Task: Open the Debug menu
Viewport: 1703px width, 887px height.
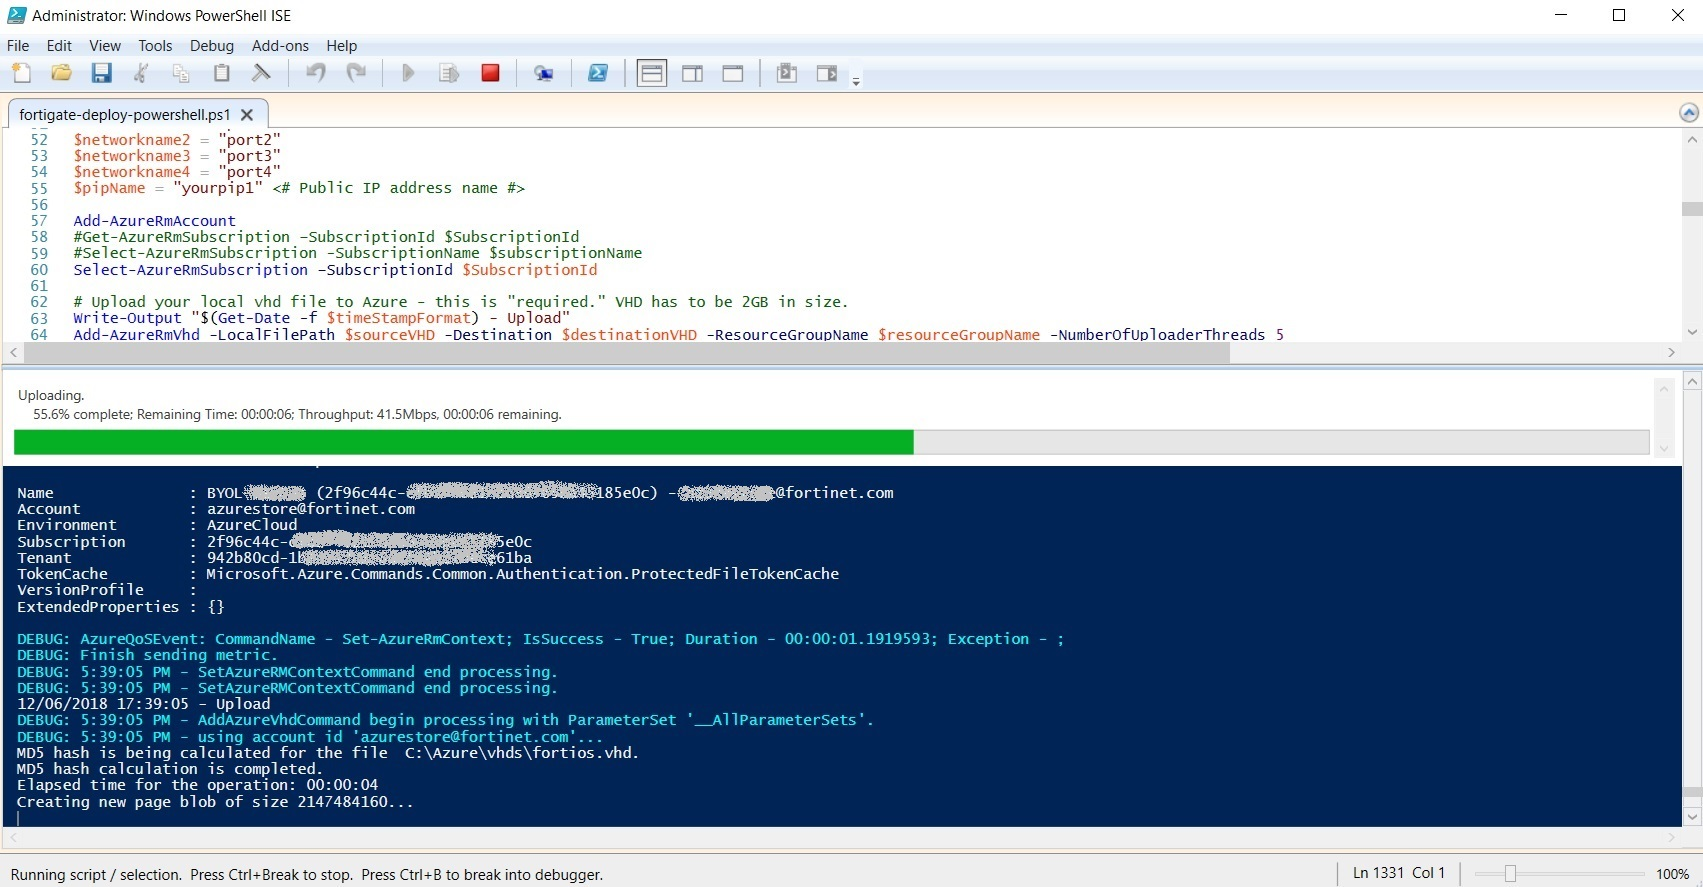Action: point(211,46)
